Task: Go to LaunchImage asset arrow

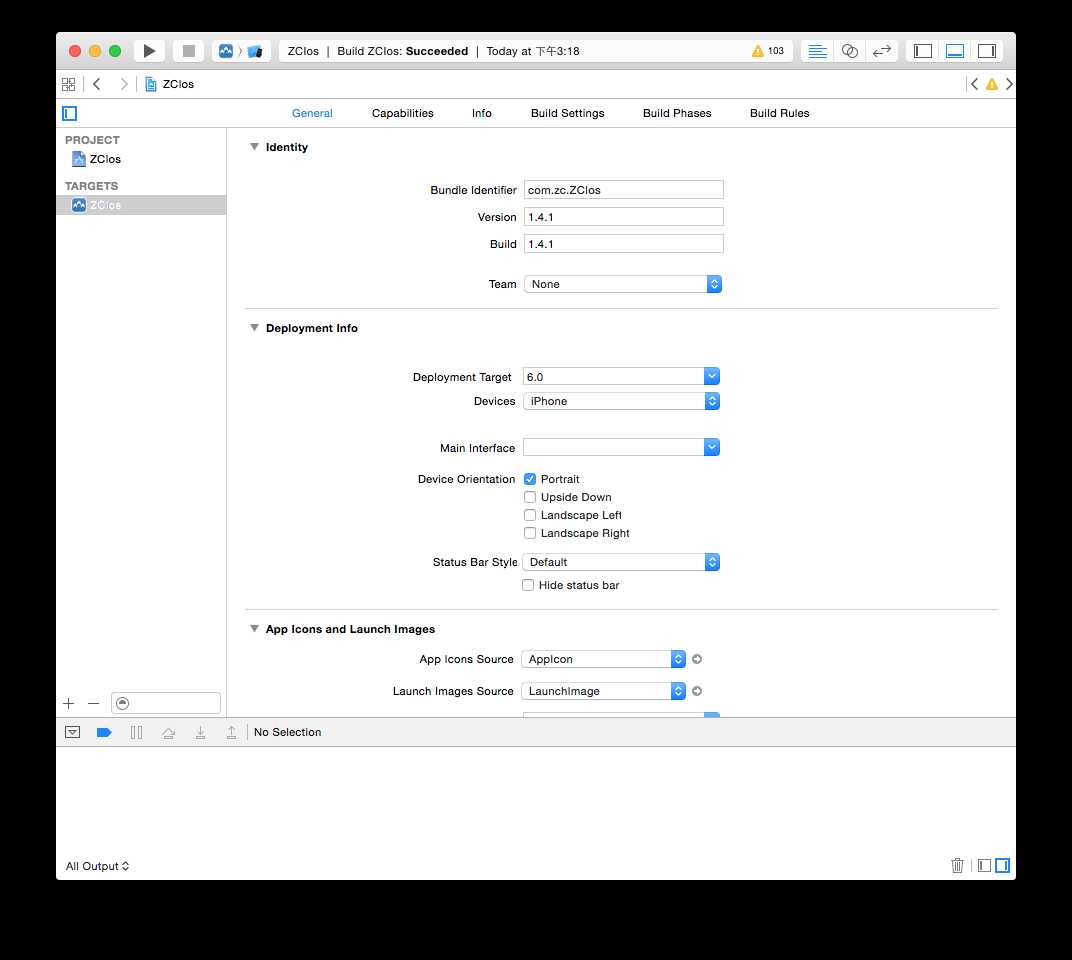Action: (697, 691)
